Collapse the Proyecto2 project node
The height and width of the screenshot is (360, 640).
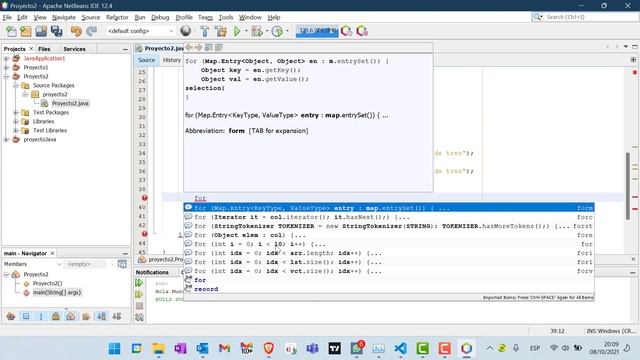pyautogui.click(x=7, y=76)
